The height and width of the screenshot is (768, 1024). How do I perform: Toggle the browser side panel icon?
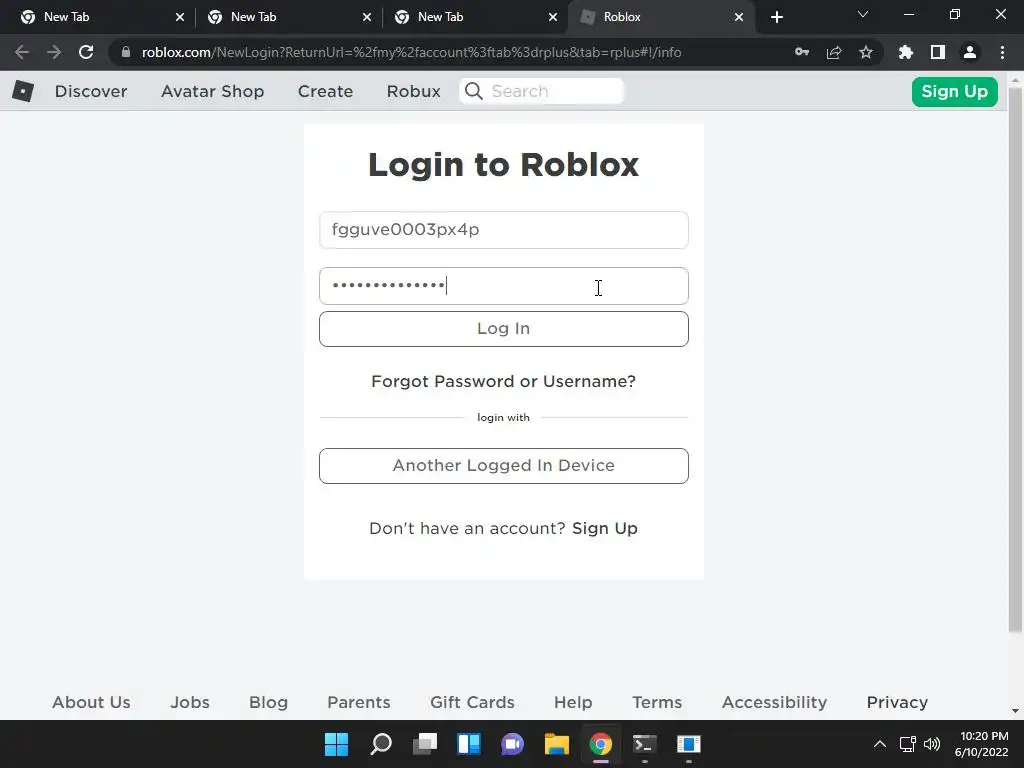pyautogui.click(x=938, y=52)
